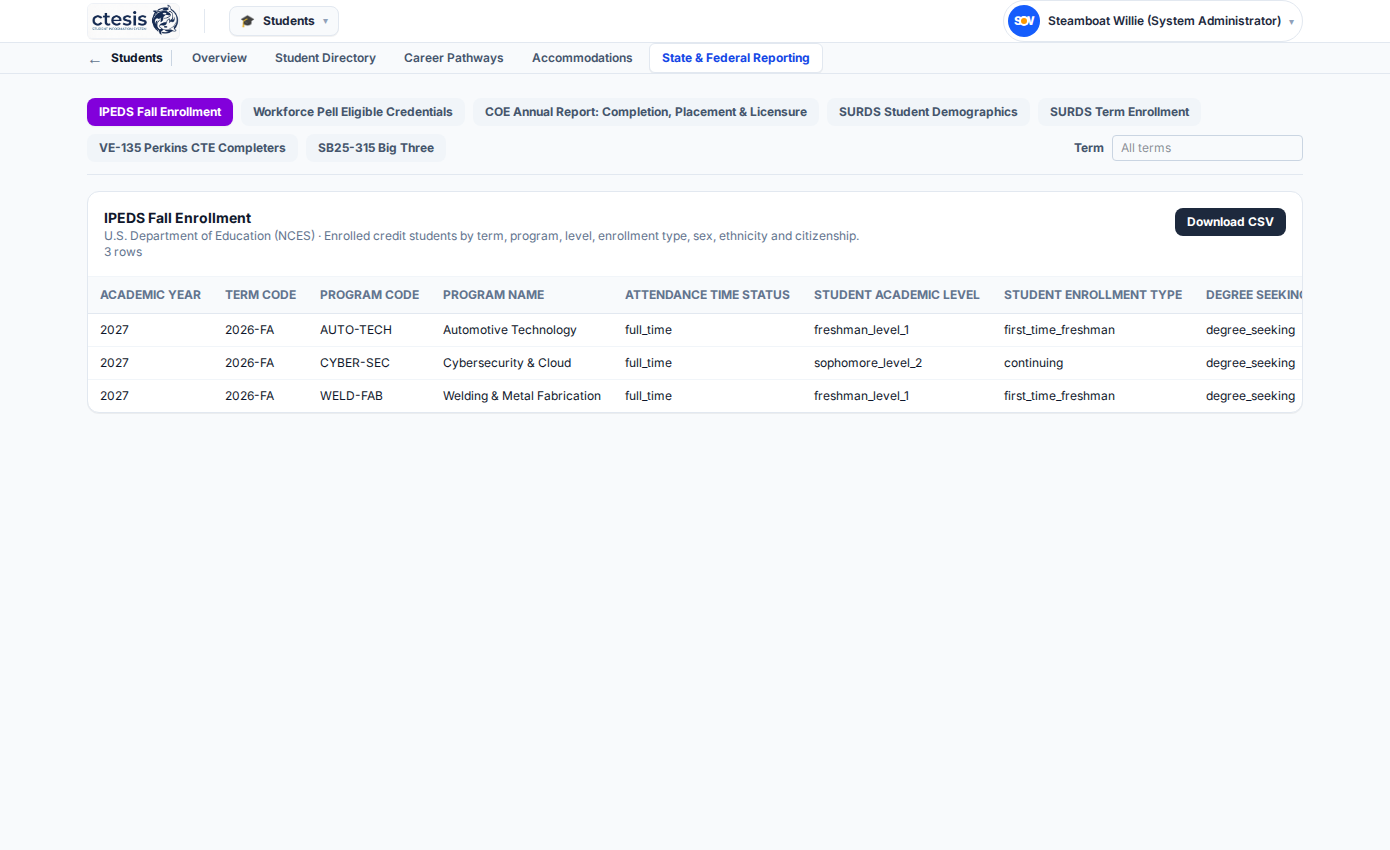This screenshot has height=850, width=1390.
Task: Click the ctesis logo
Action: pos(135,20)
